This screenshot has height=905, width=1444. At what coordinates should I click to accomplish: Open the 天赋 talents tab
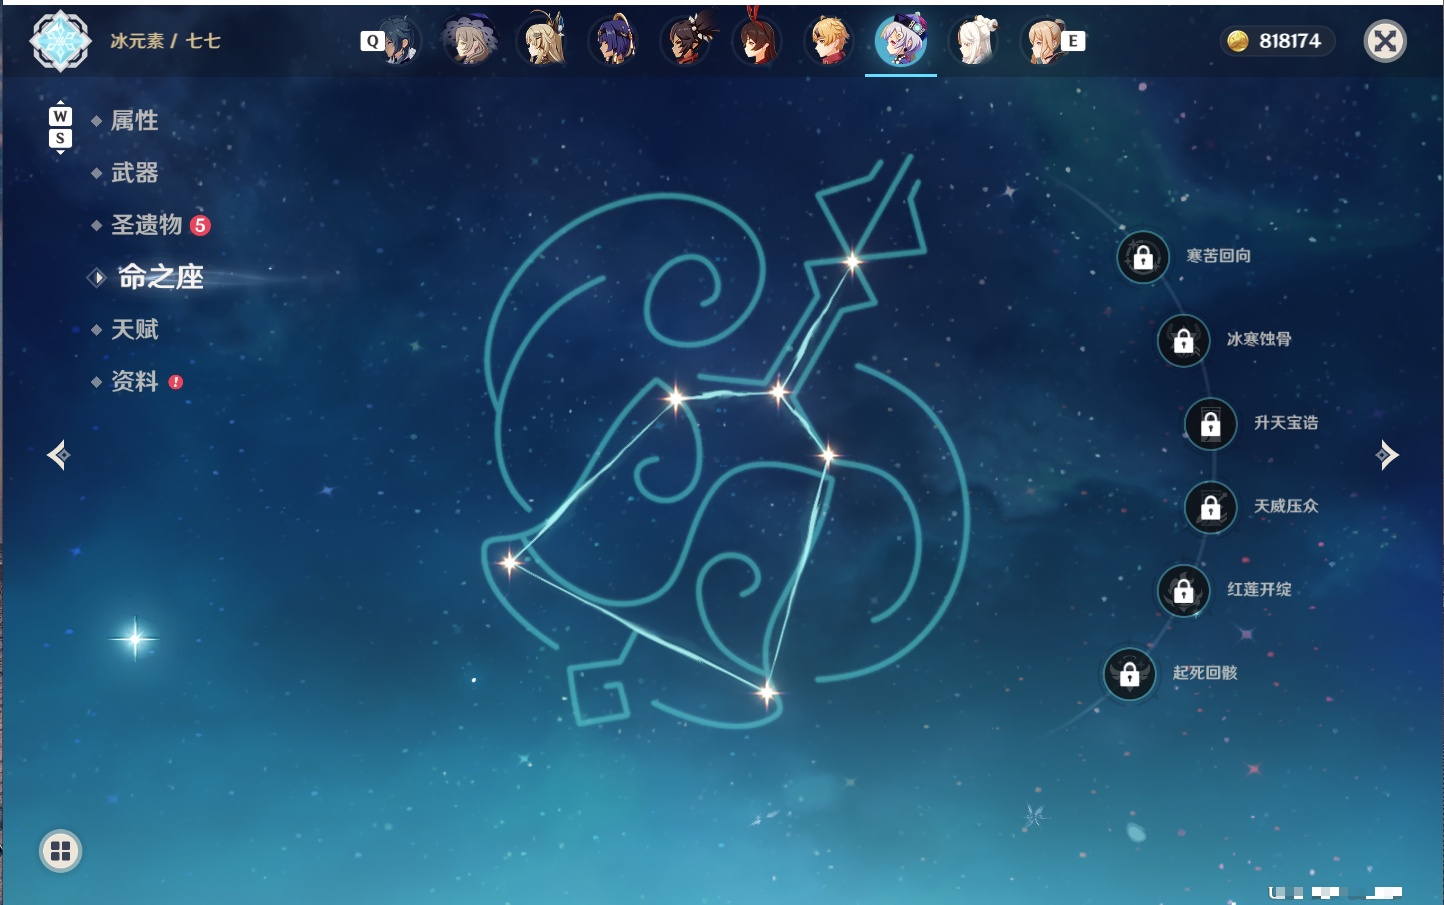(x=134, y=329)
